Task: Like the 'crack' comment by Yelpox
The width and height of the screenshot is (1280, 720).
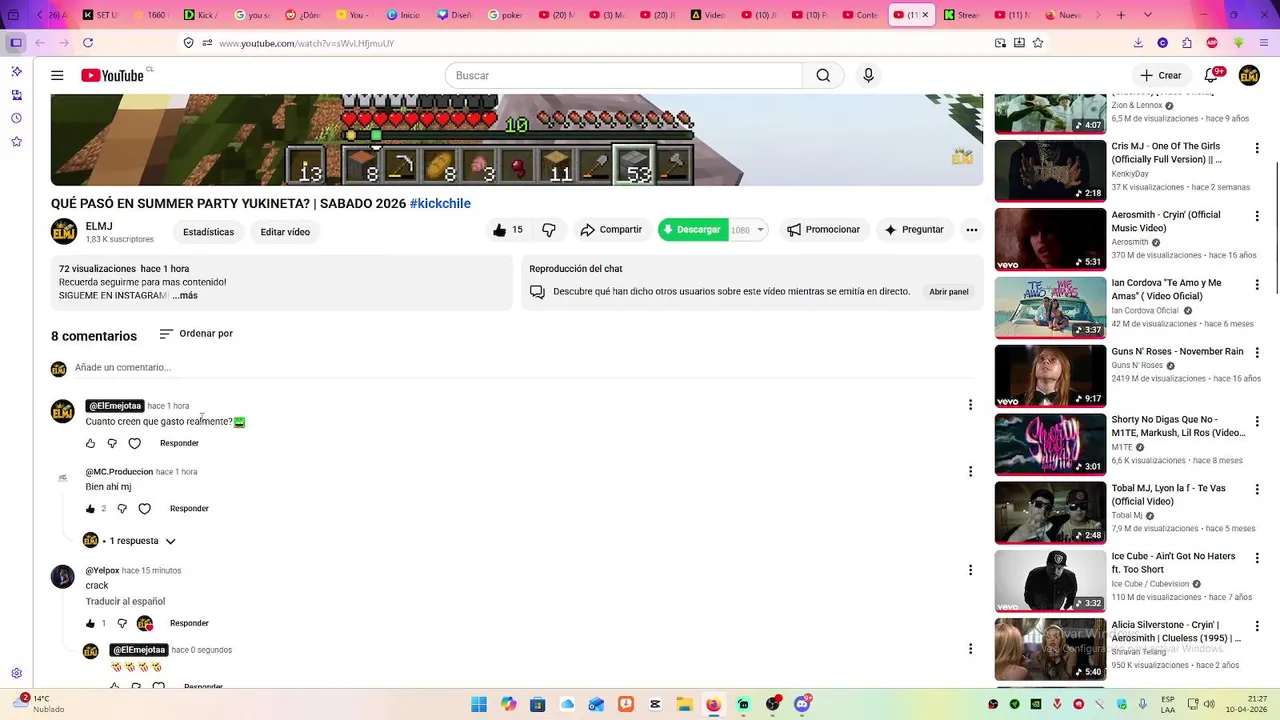Action: pos(90,623)
